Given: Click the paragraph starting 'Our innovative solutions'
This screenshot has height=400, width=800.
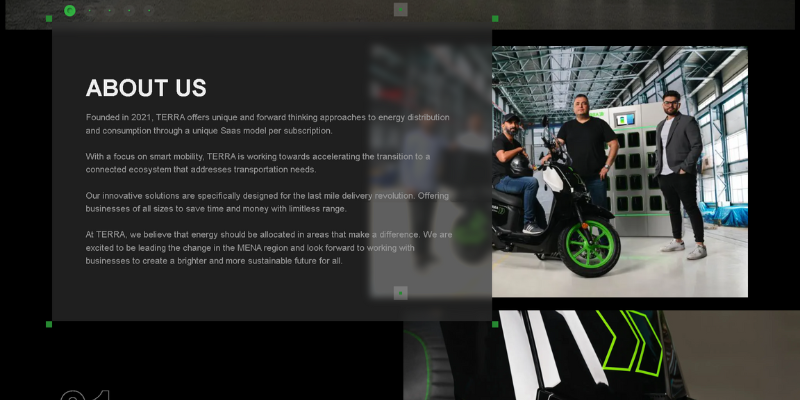Looking at the screenshot, I should 267,202.
